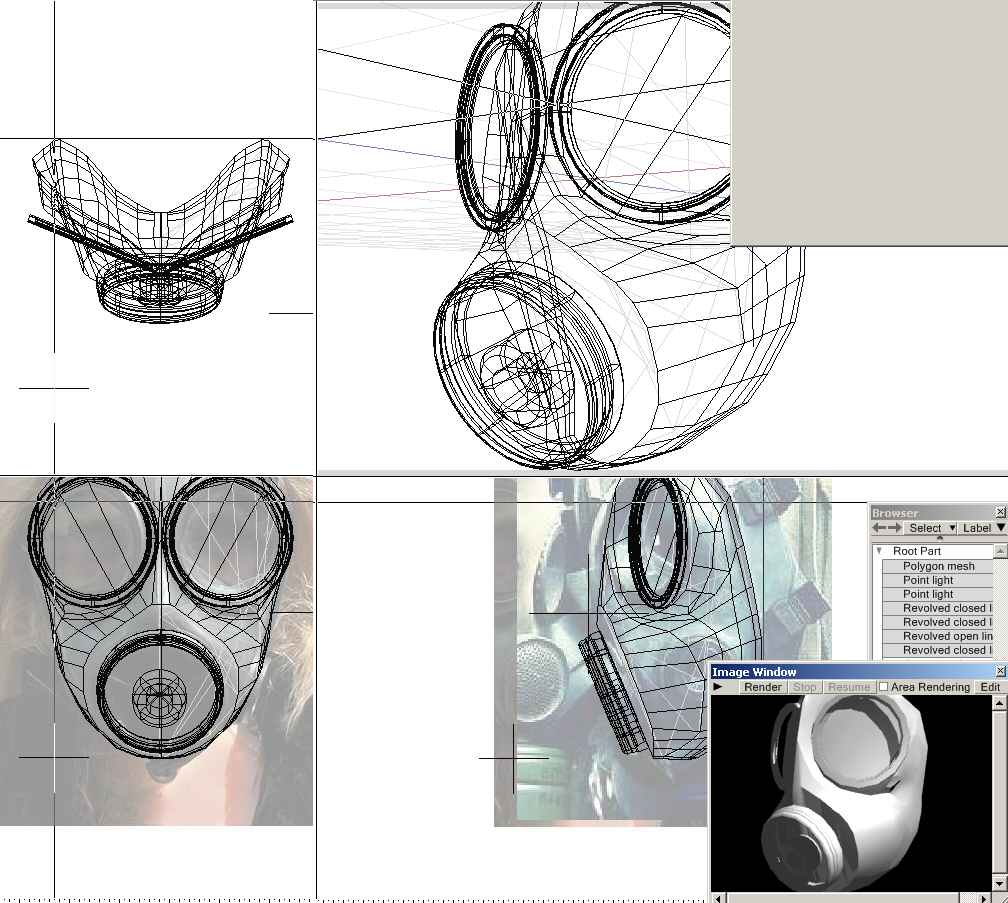The height and width of the screenshot is (903, 1008).
Task: Click Image Window horizontal scroll-right arrow
Action: pyautogui.click(x=985, y=898)
